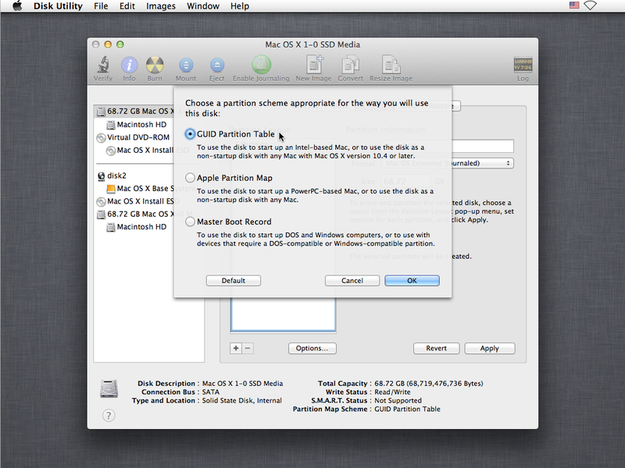Select the first 68.72 GB Mac OS X disk
Screen dimensions: 625x468
(x=135, y=111)
